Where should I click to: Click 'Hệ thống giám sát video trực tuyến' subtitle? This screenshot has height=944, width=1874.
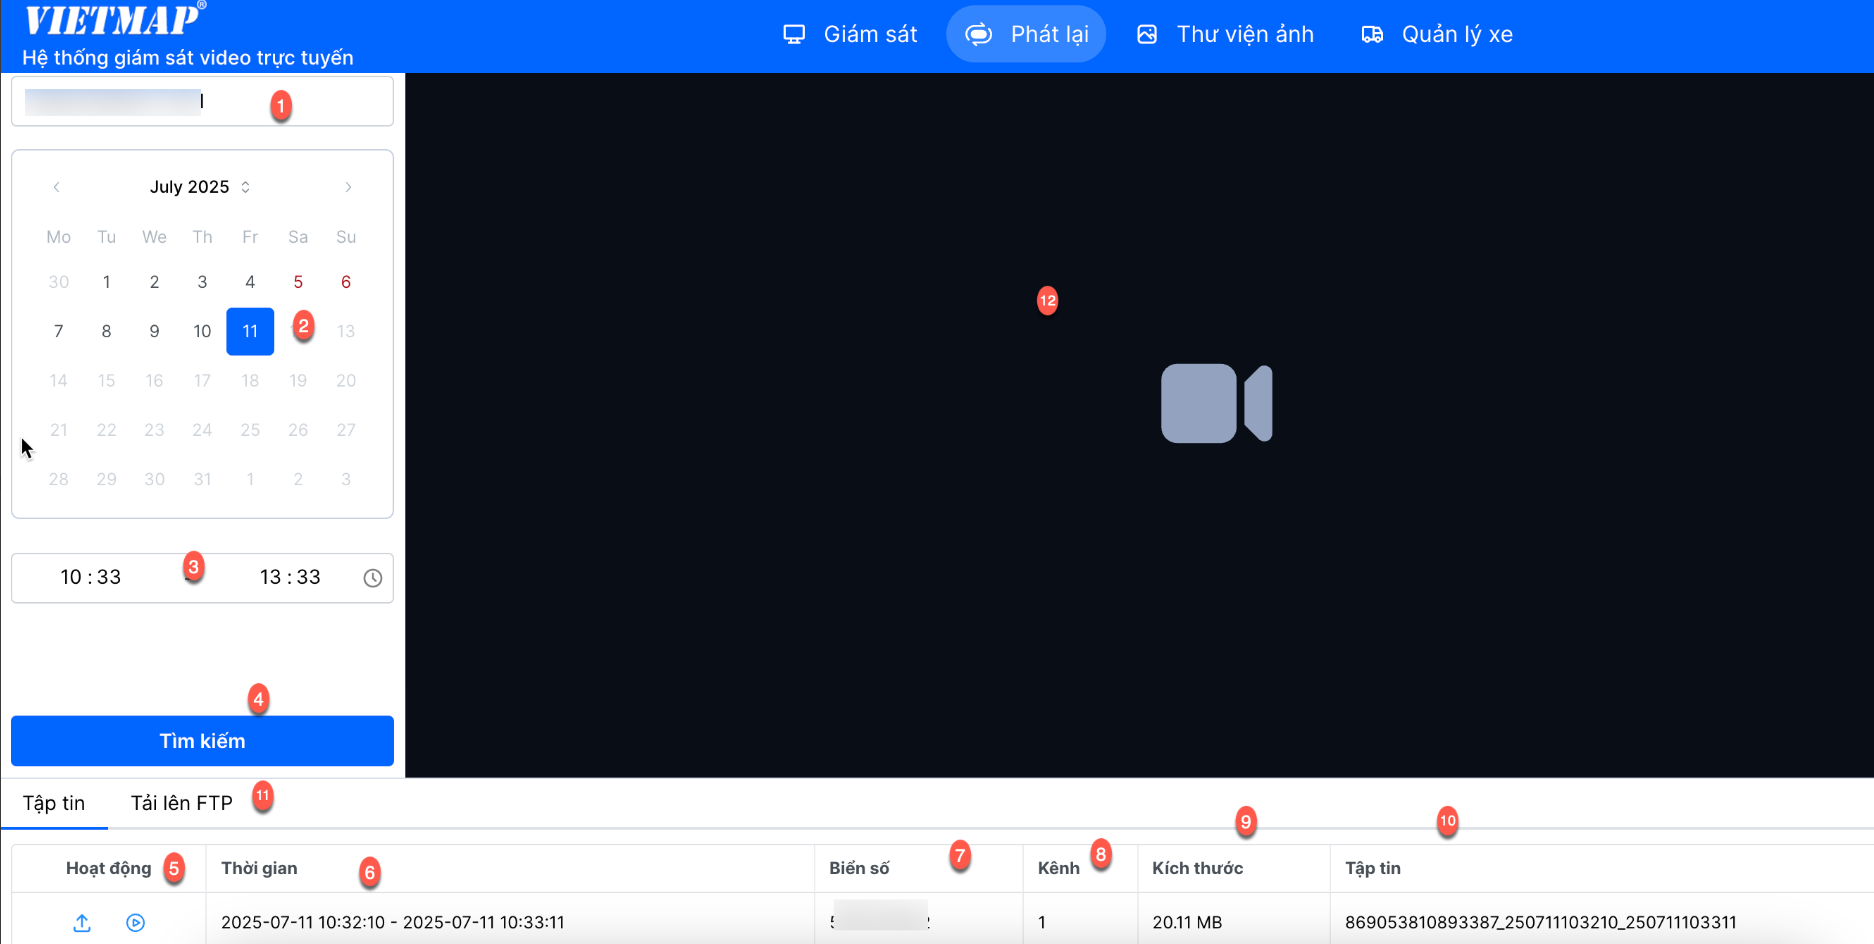(x=188, y=58)
